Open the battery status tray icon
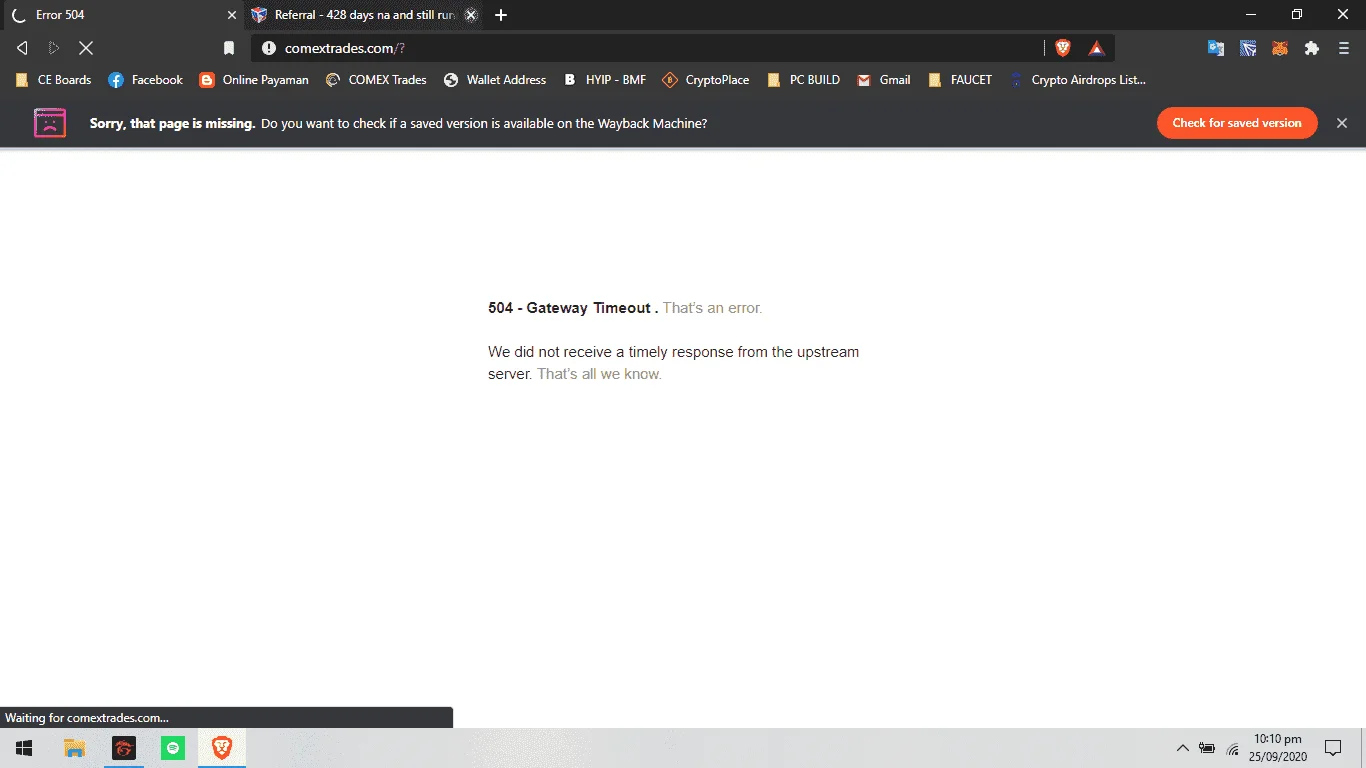 [1207, 748]
